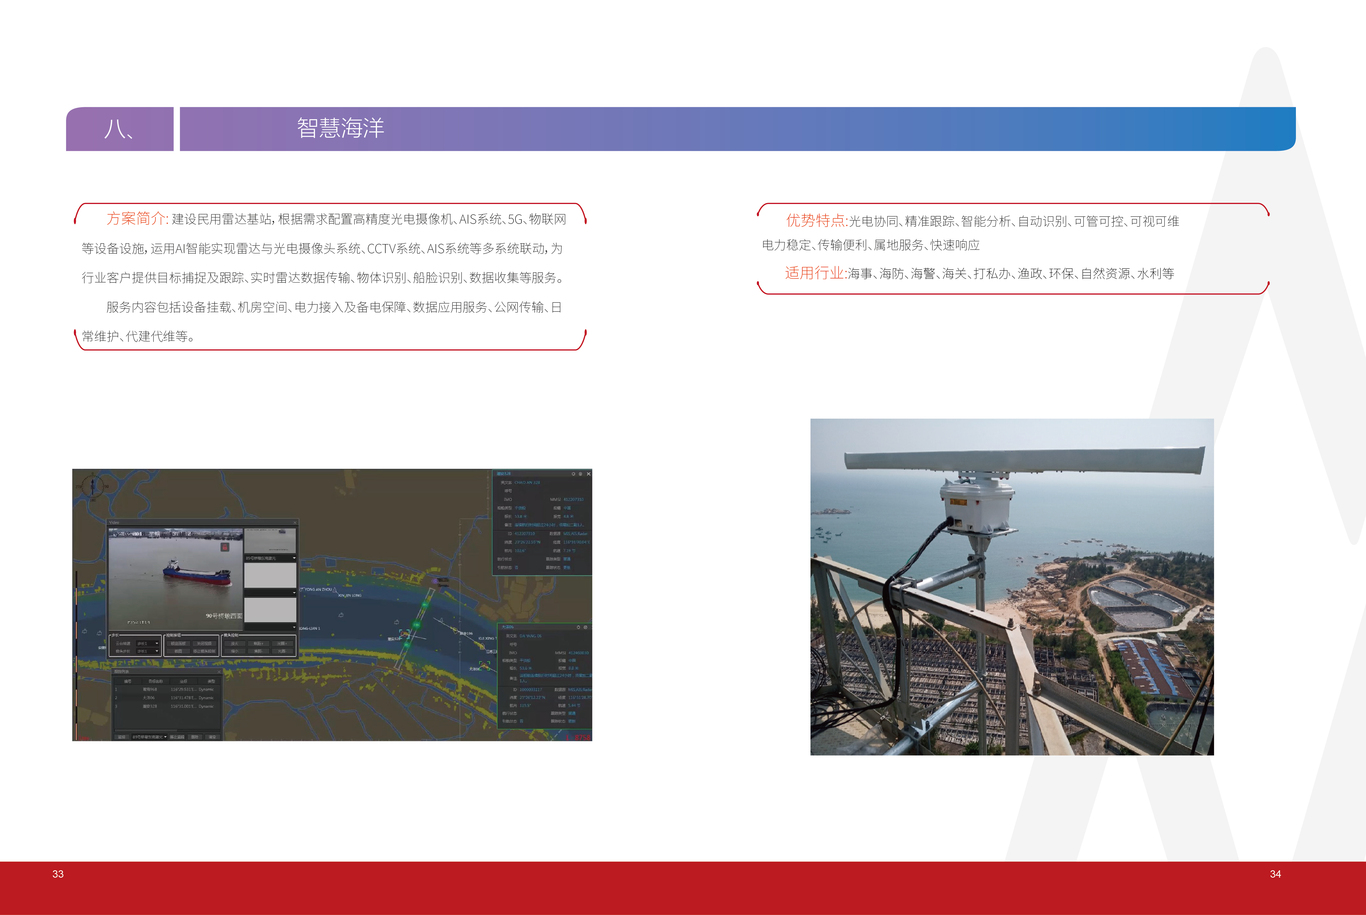Click the 优势特点 heading
The image size is (1366, 915).
[815, 220]
